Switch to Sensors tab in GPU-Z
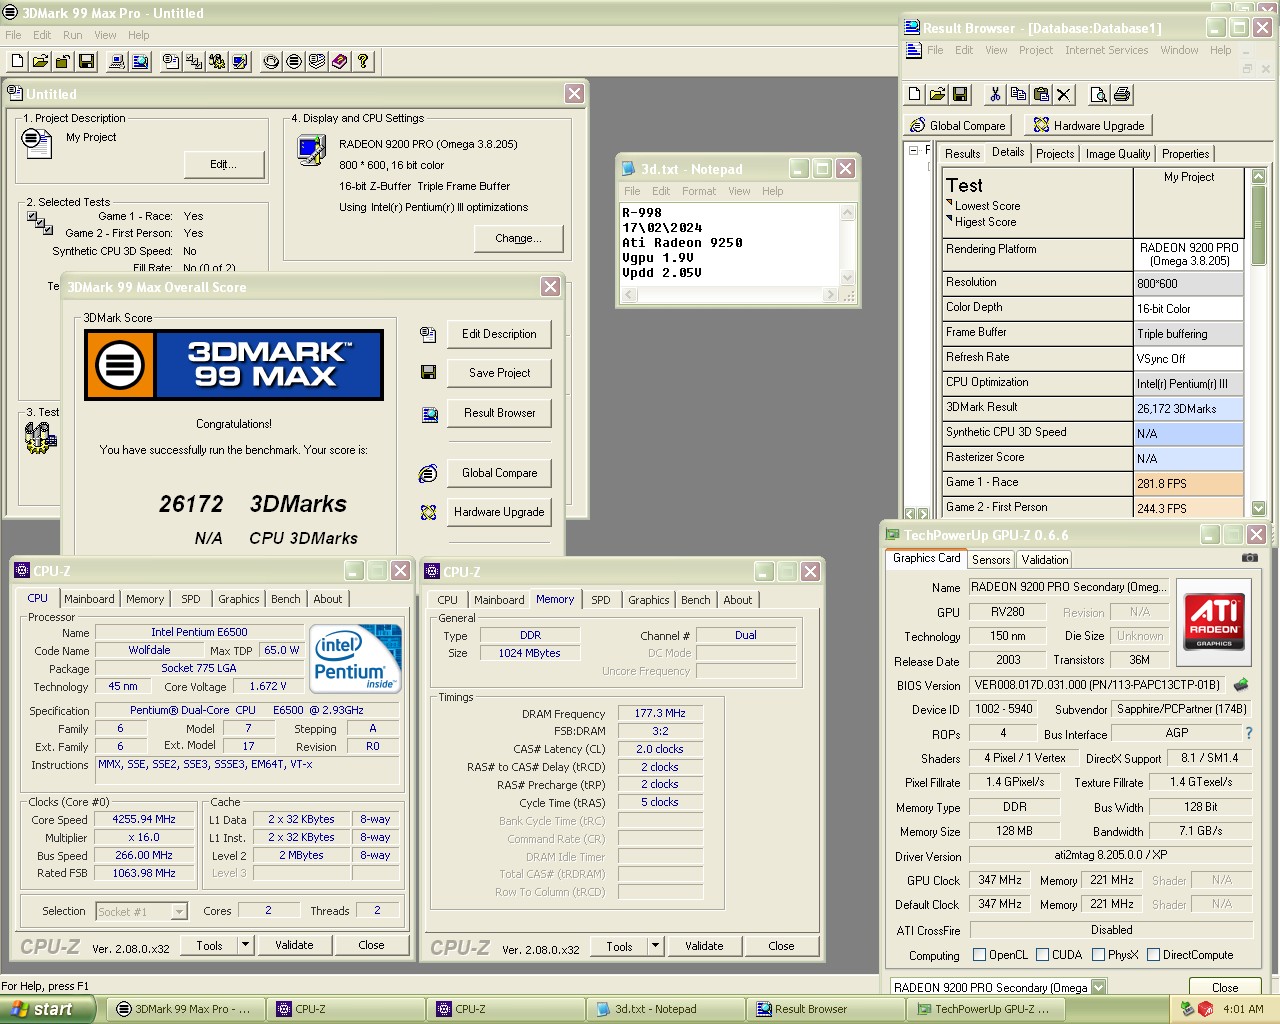 990,560
